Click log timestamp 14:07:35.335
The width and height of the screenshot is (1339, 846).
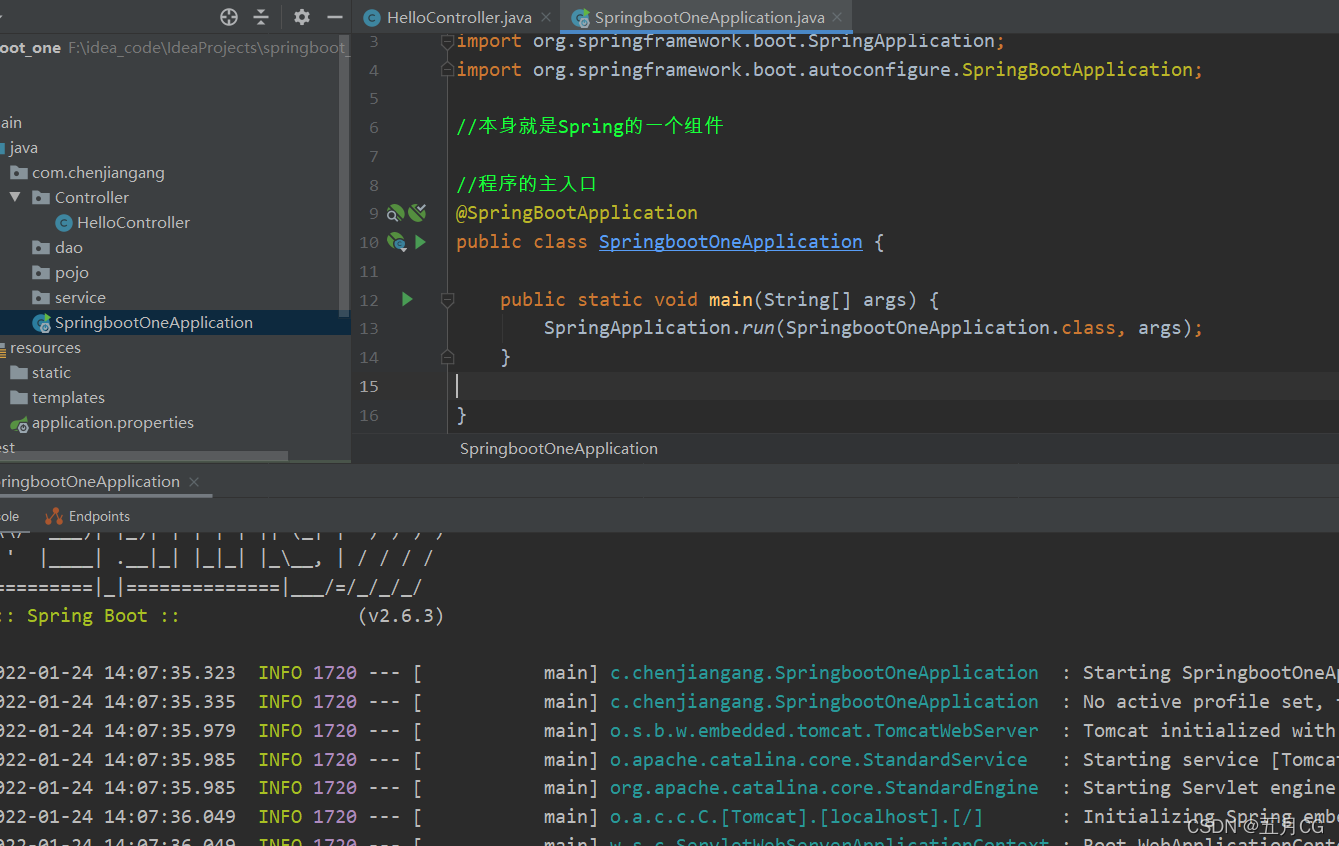coord(170,702)
